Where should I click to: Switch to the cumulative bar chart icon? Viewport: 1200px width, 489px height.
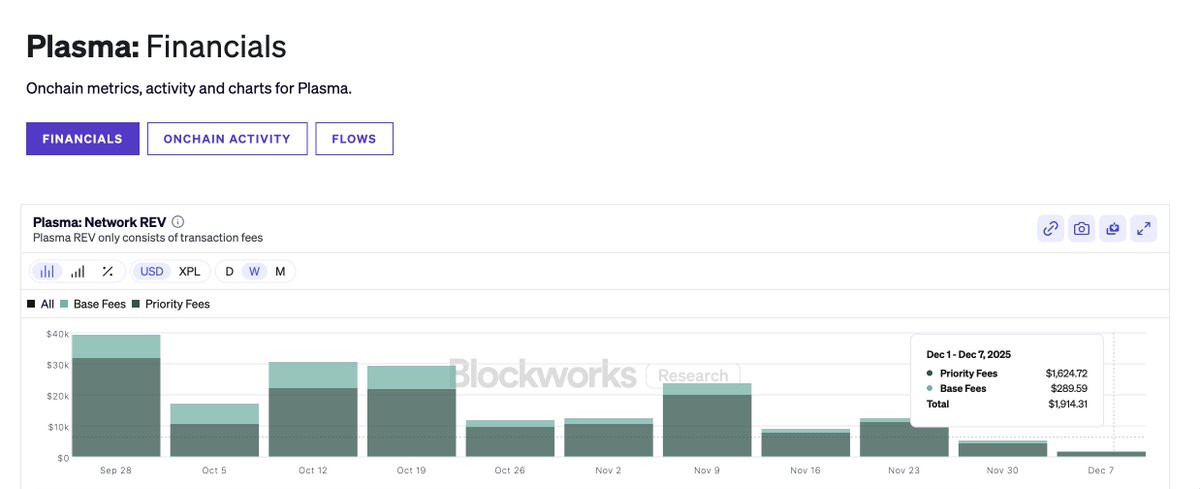coord(78,271)
